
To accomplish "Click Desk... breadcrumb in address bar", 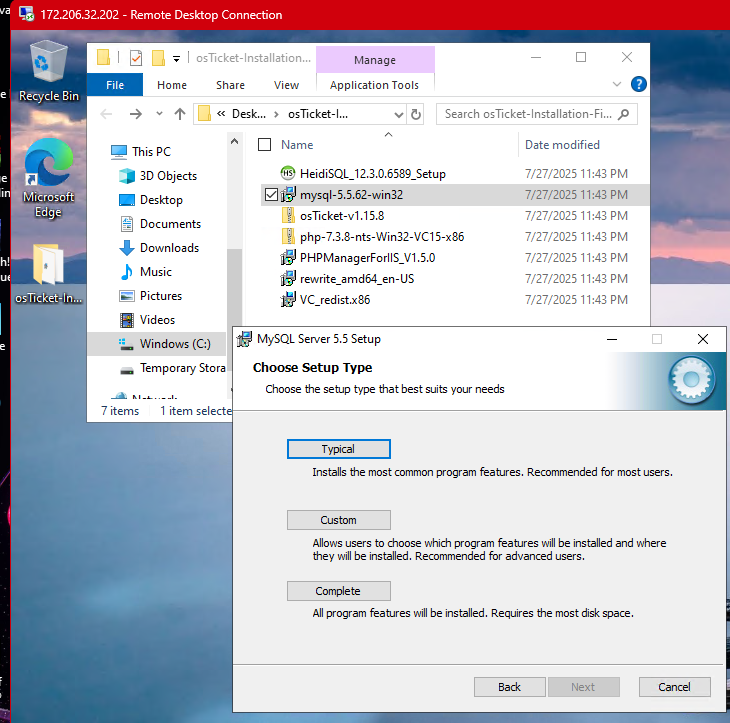I will 249,114.
